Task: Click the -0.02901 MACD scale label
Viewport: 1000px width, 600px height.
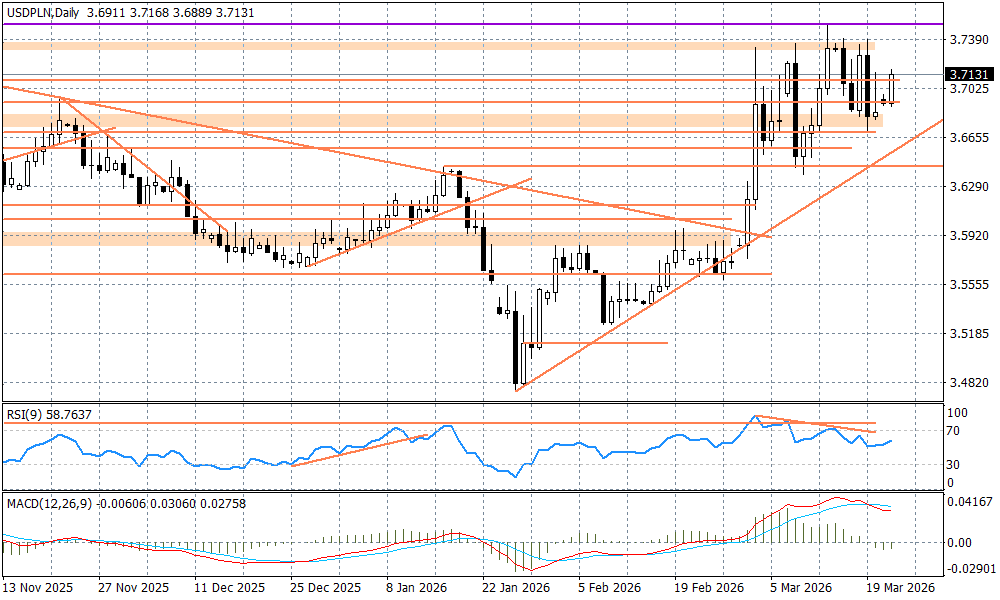Action: point(969,568)
